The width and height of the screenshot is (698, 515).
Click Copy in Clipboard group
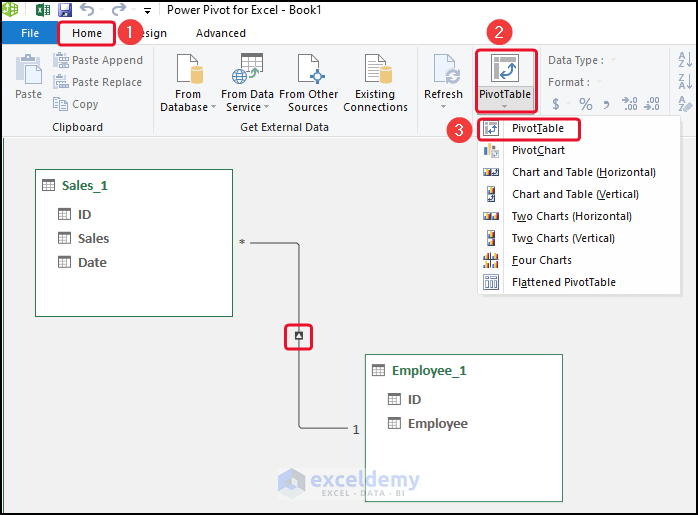[76, 104]
